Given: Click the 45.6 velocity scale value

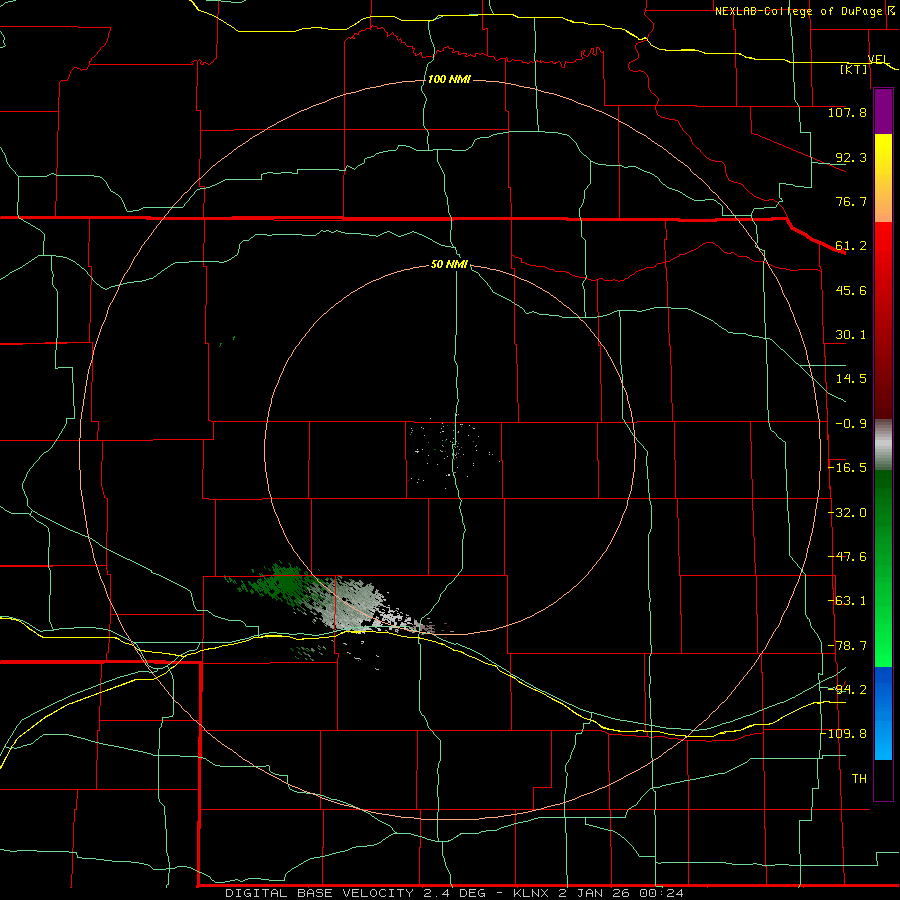Looking at the screenshot, I should 851,290.
